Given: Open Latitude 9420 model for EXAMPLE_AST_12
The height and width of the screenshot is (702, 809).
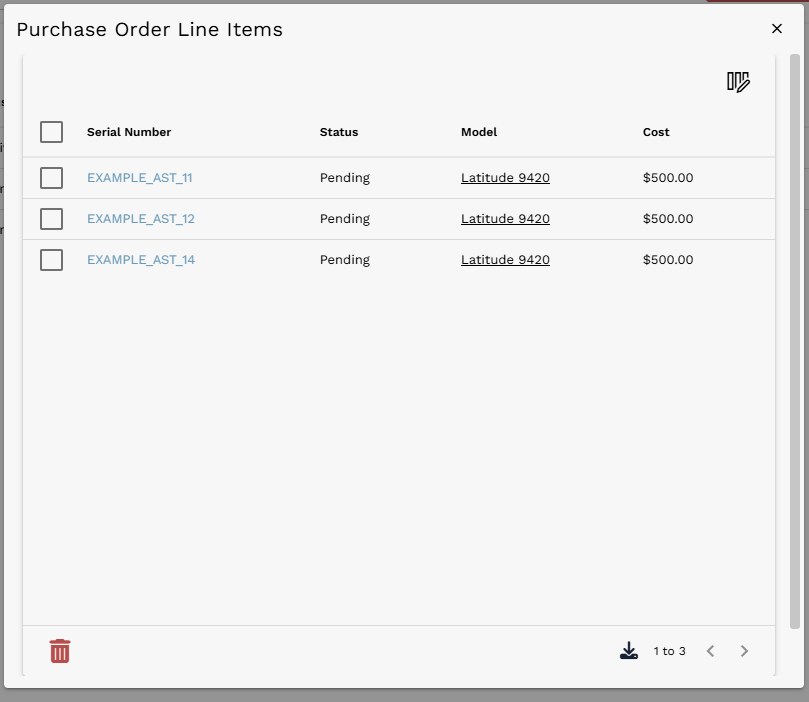Looking at the screenshot, I should pyautogui.click(x=505, y=219).
